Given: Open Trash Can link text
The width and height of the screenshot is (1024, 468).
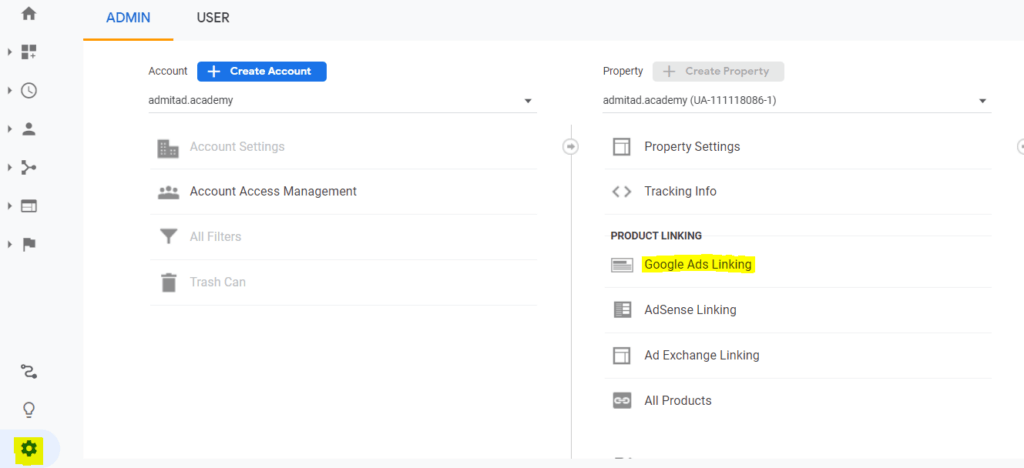Looking at the screenshot, I should [217, 283].
